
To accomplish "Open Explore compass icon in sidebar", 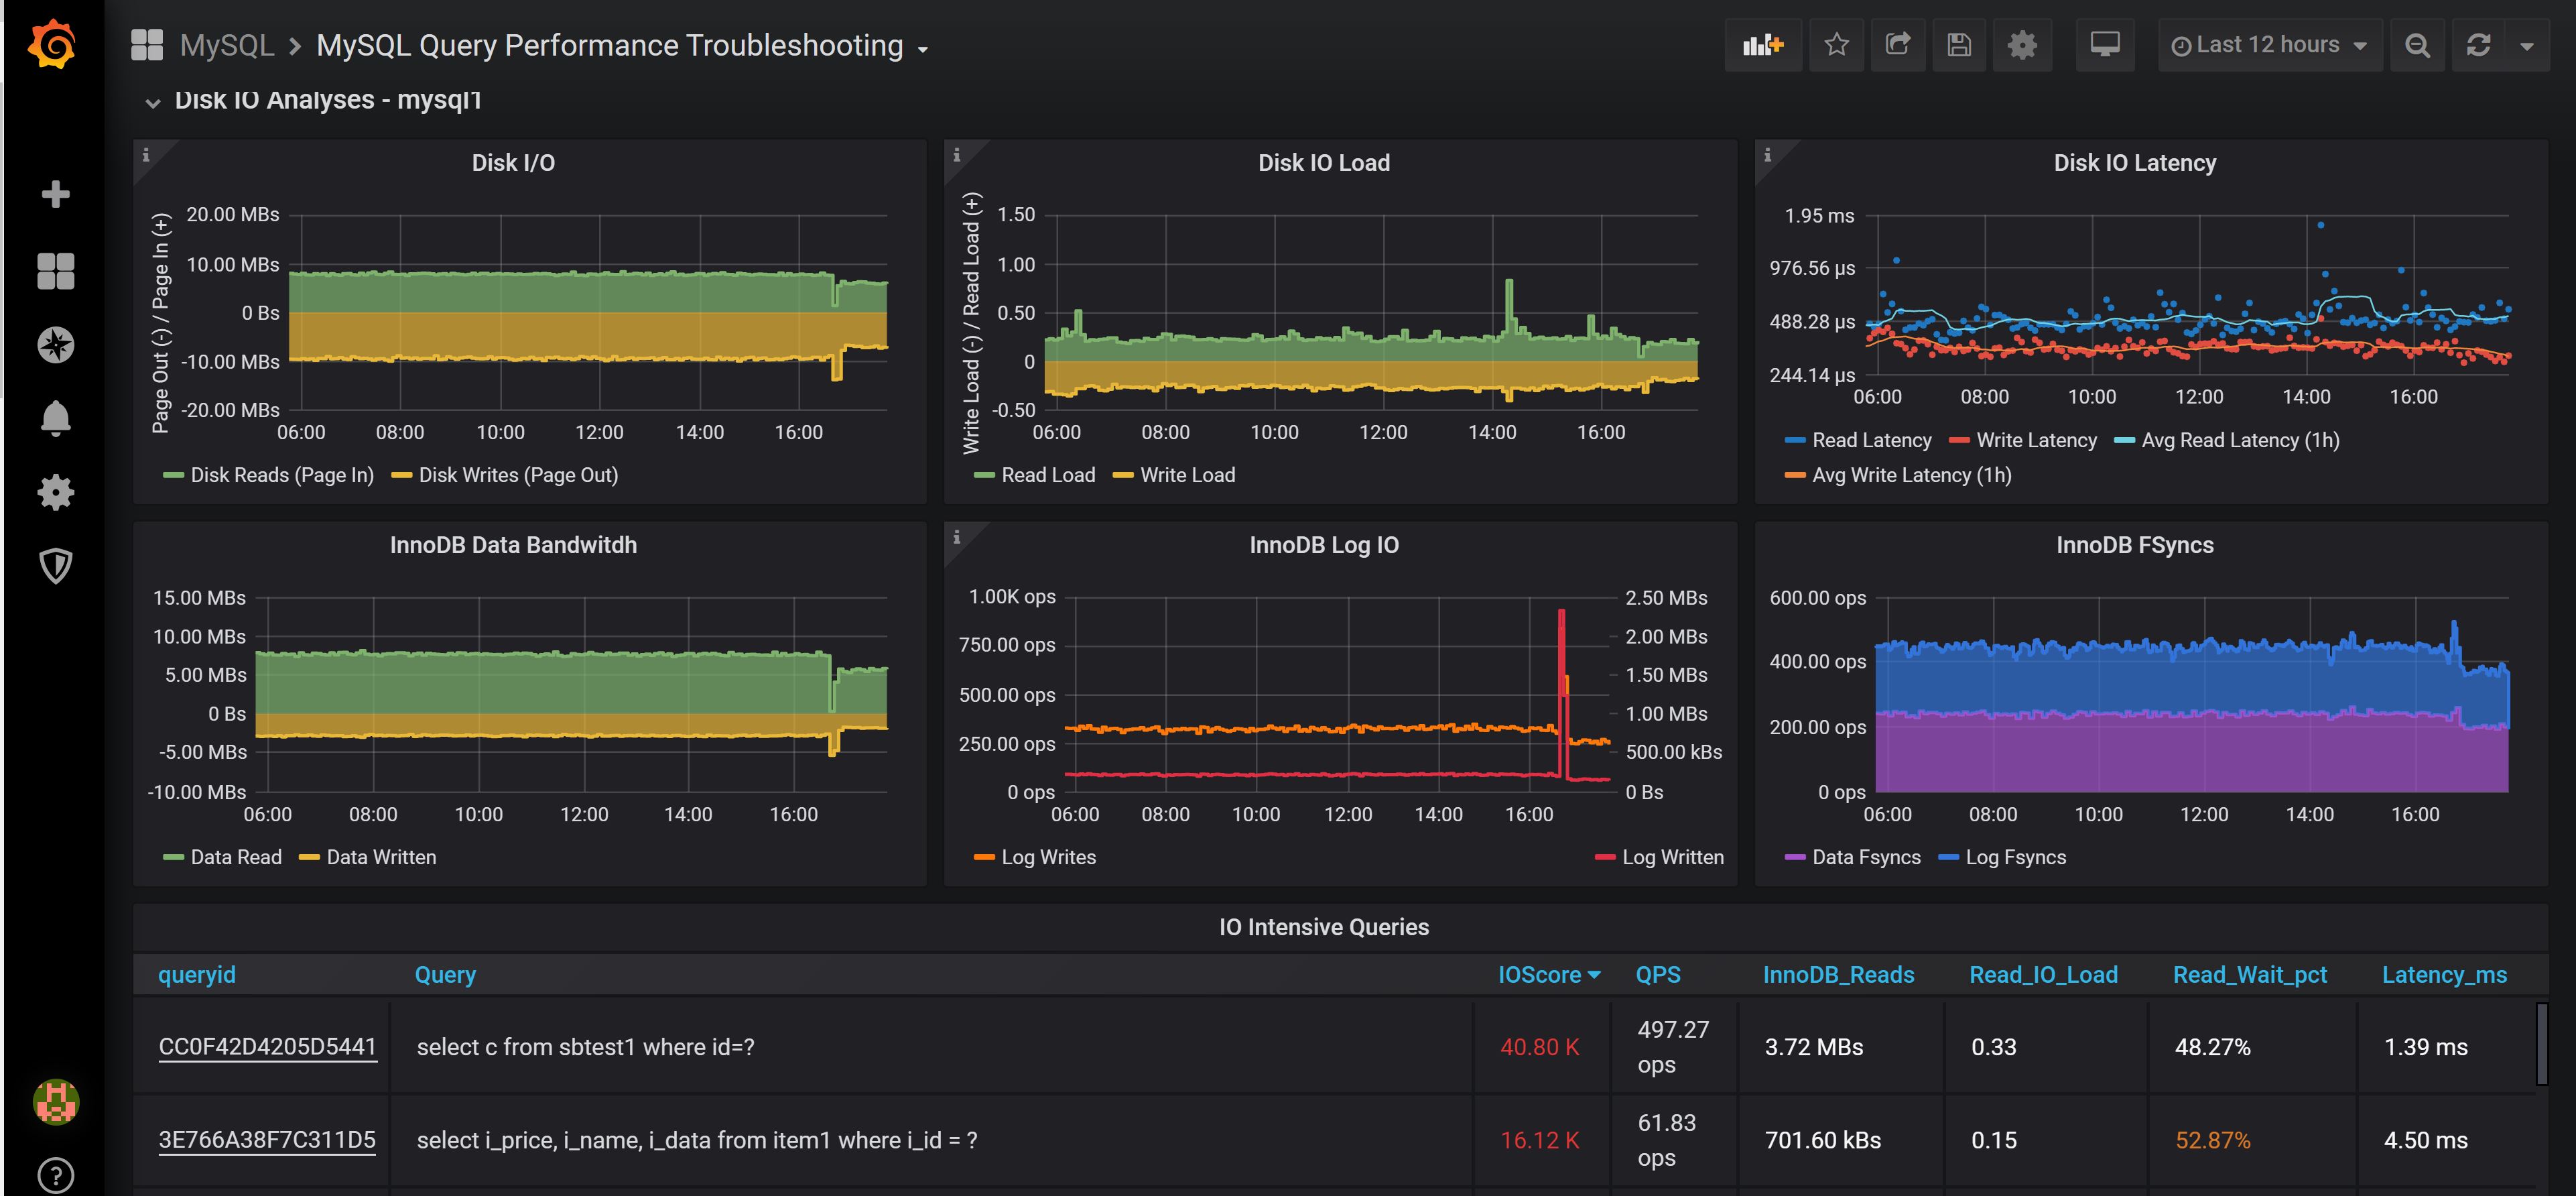I will (55, 345).
